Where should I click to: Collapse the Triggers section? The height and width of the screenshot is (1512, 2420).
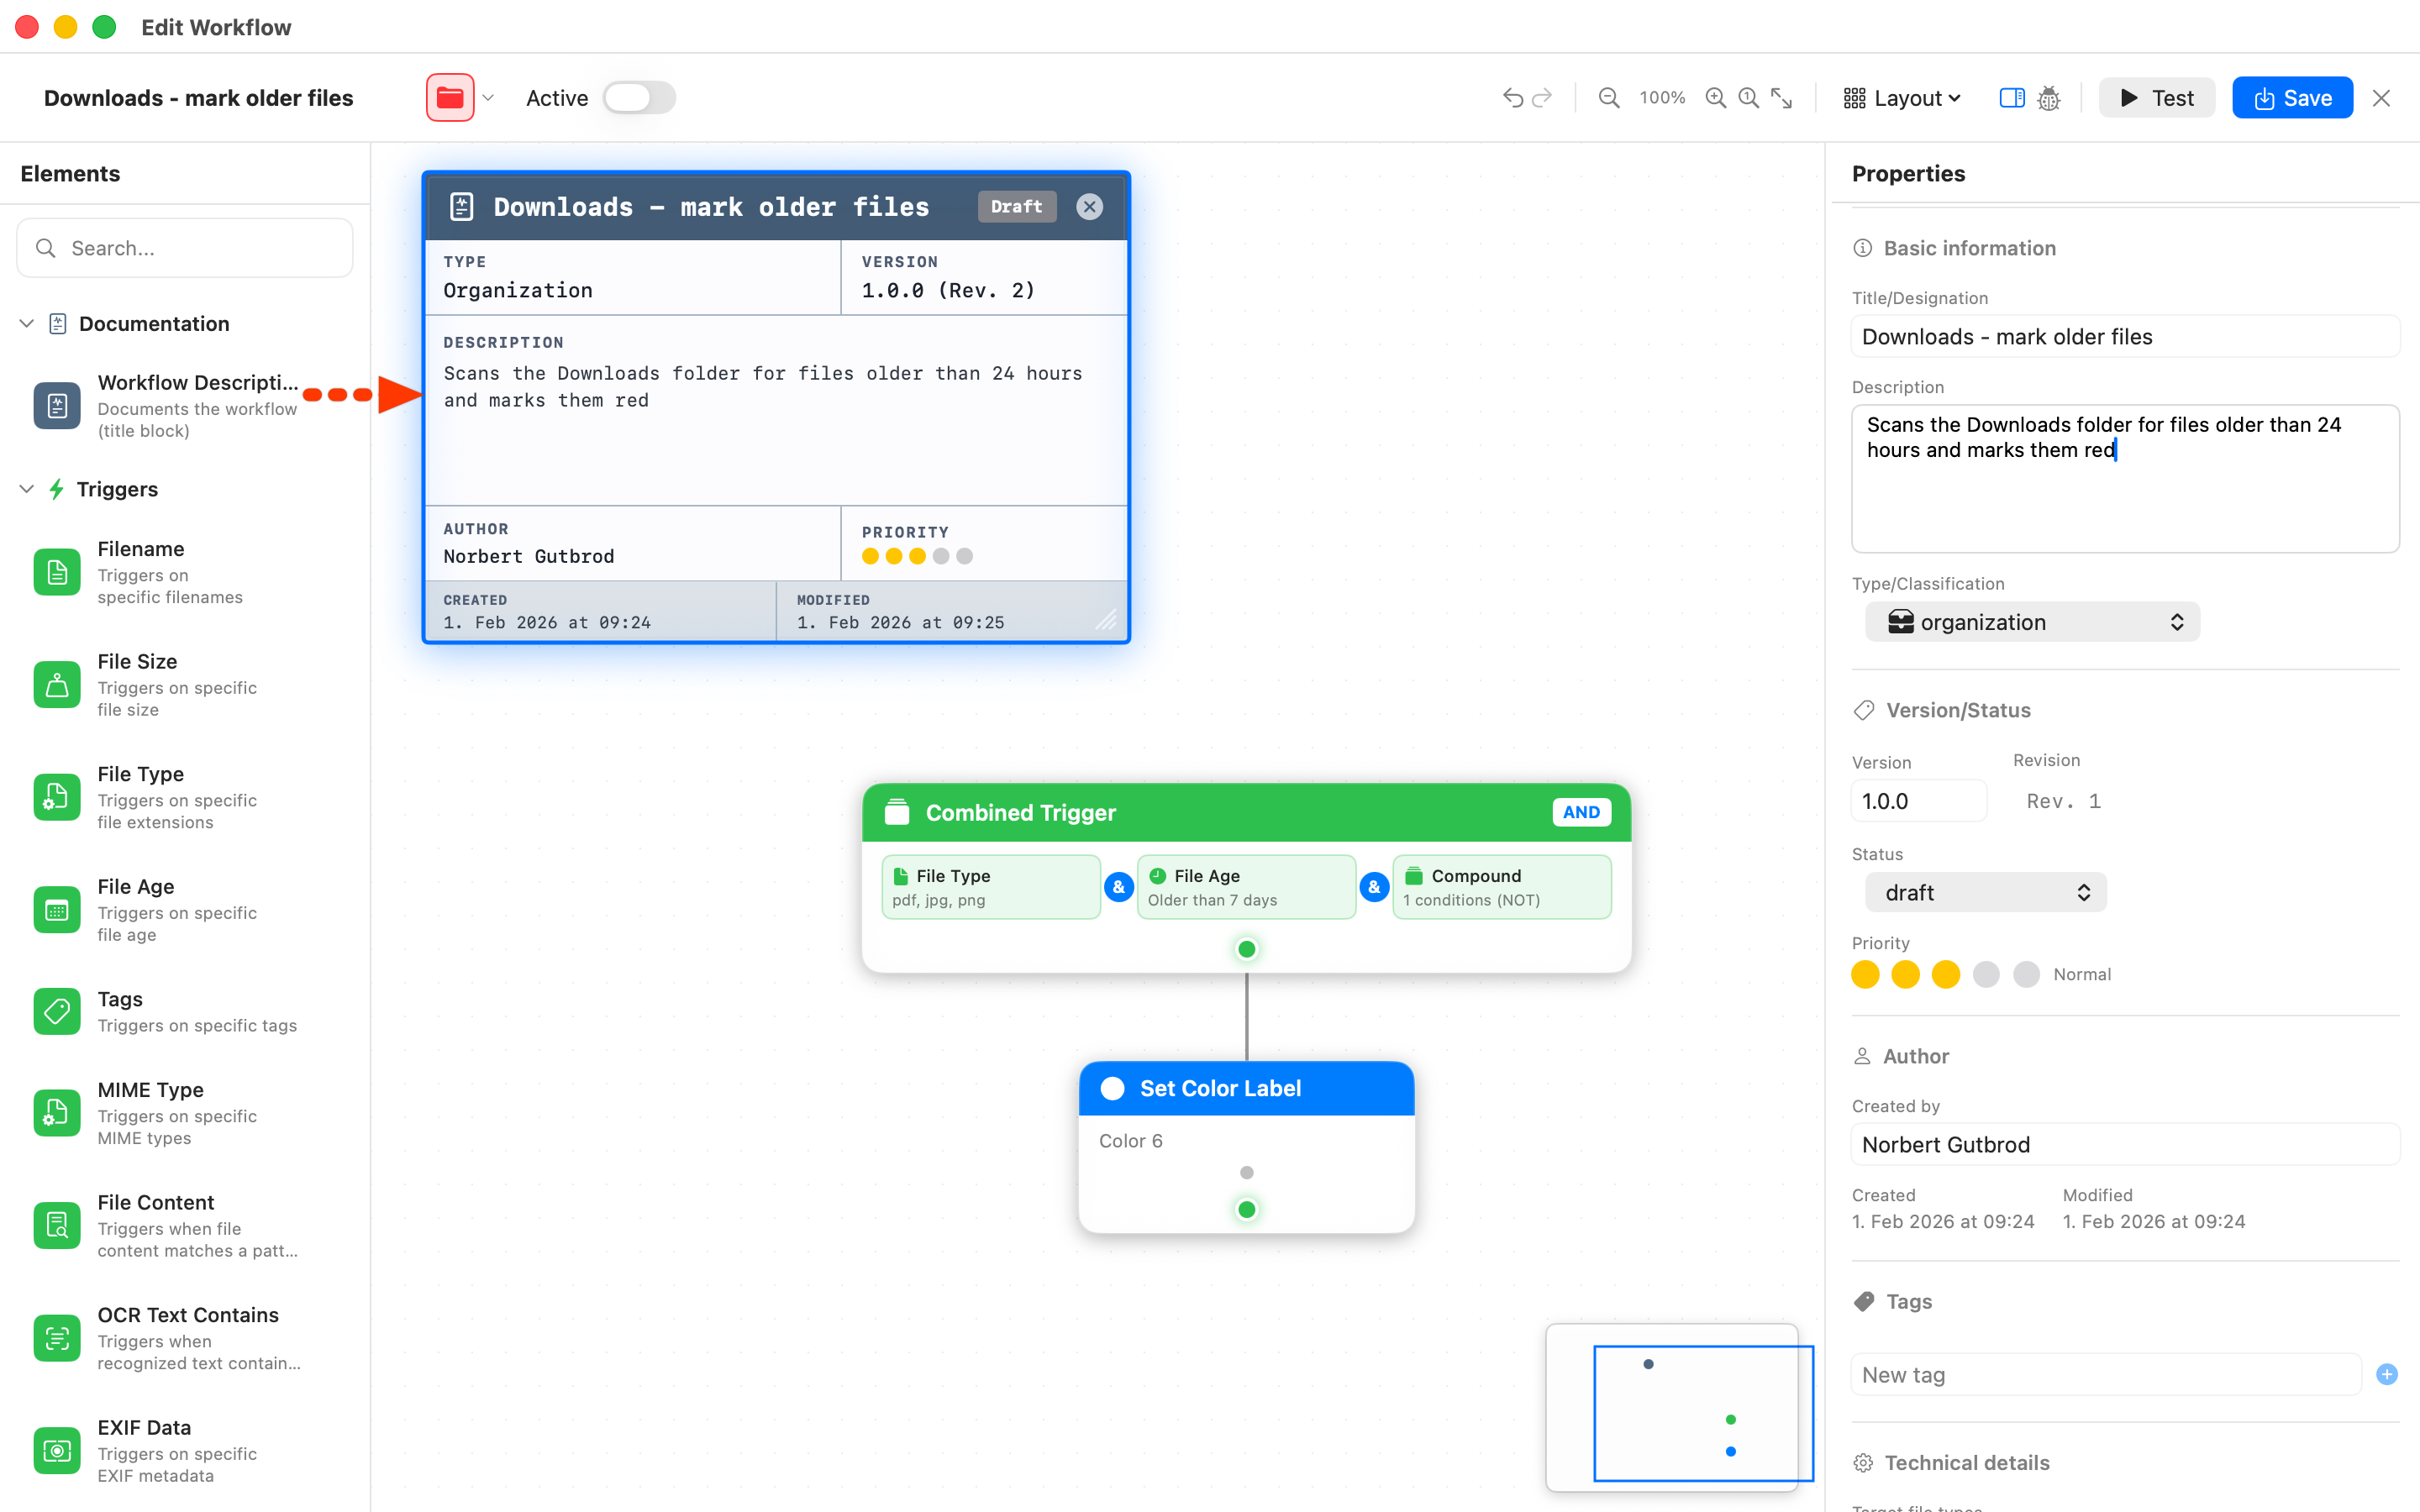[x=27, y=489]
